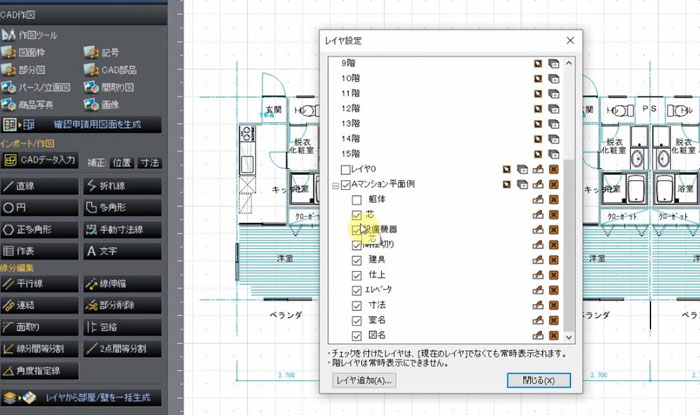Open the 作図ツール drawing tools
Viewport: 700px width, 415px height.
[29, 35]
